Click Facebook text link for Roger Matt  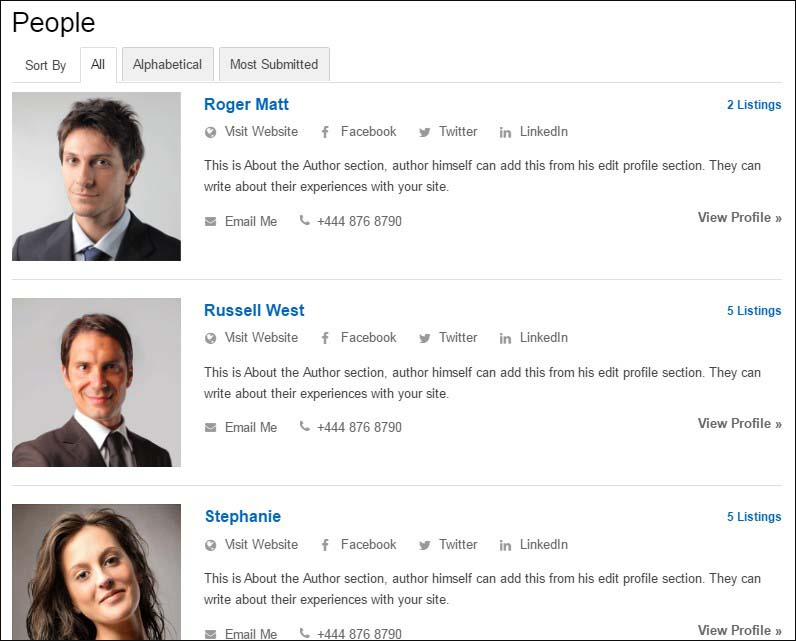[369, 131]
